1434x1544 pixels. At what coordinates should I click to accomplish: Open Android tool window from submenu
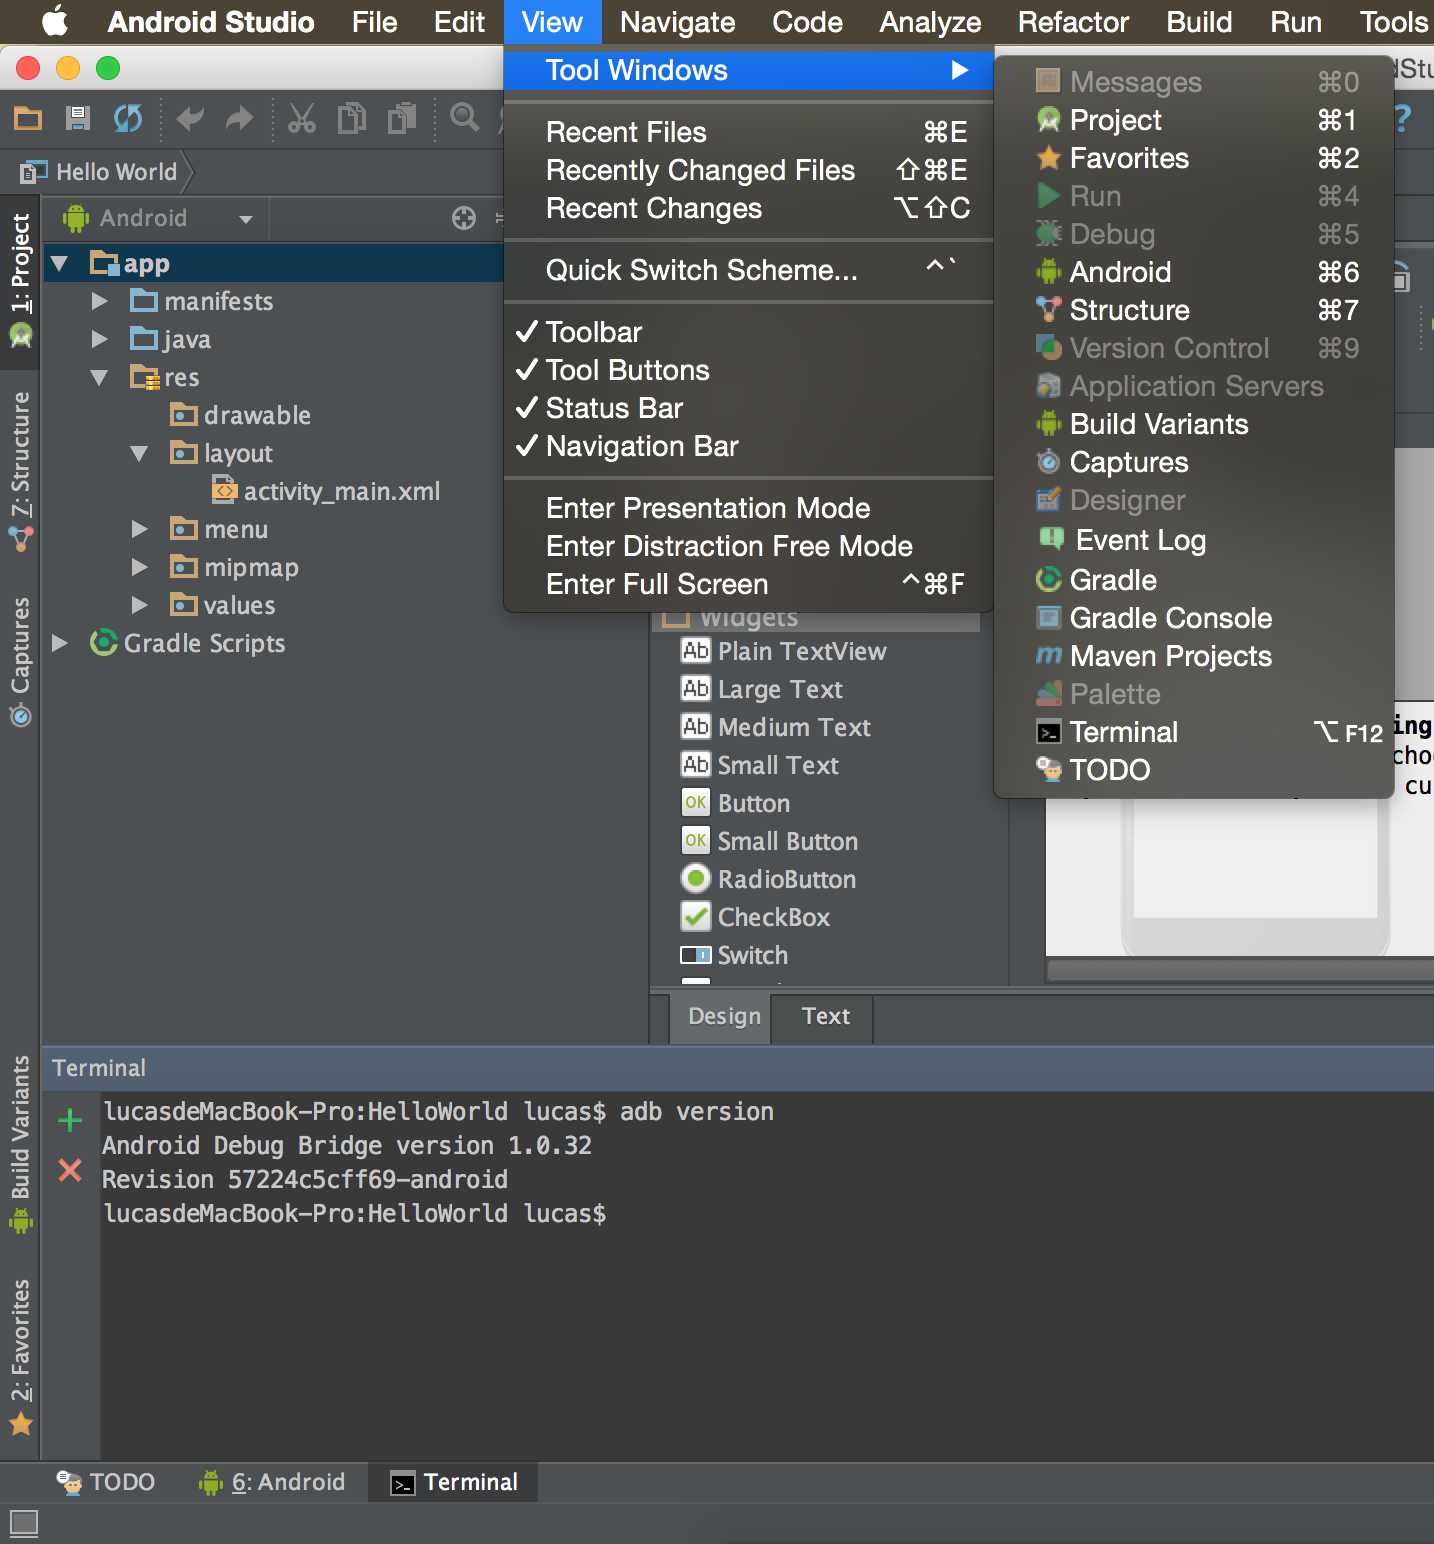point(1194,272)
